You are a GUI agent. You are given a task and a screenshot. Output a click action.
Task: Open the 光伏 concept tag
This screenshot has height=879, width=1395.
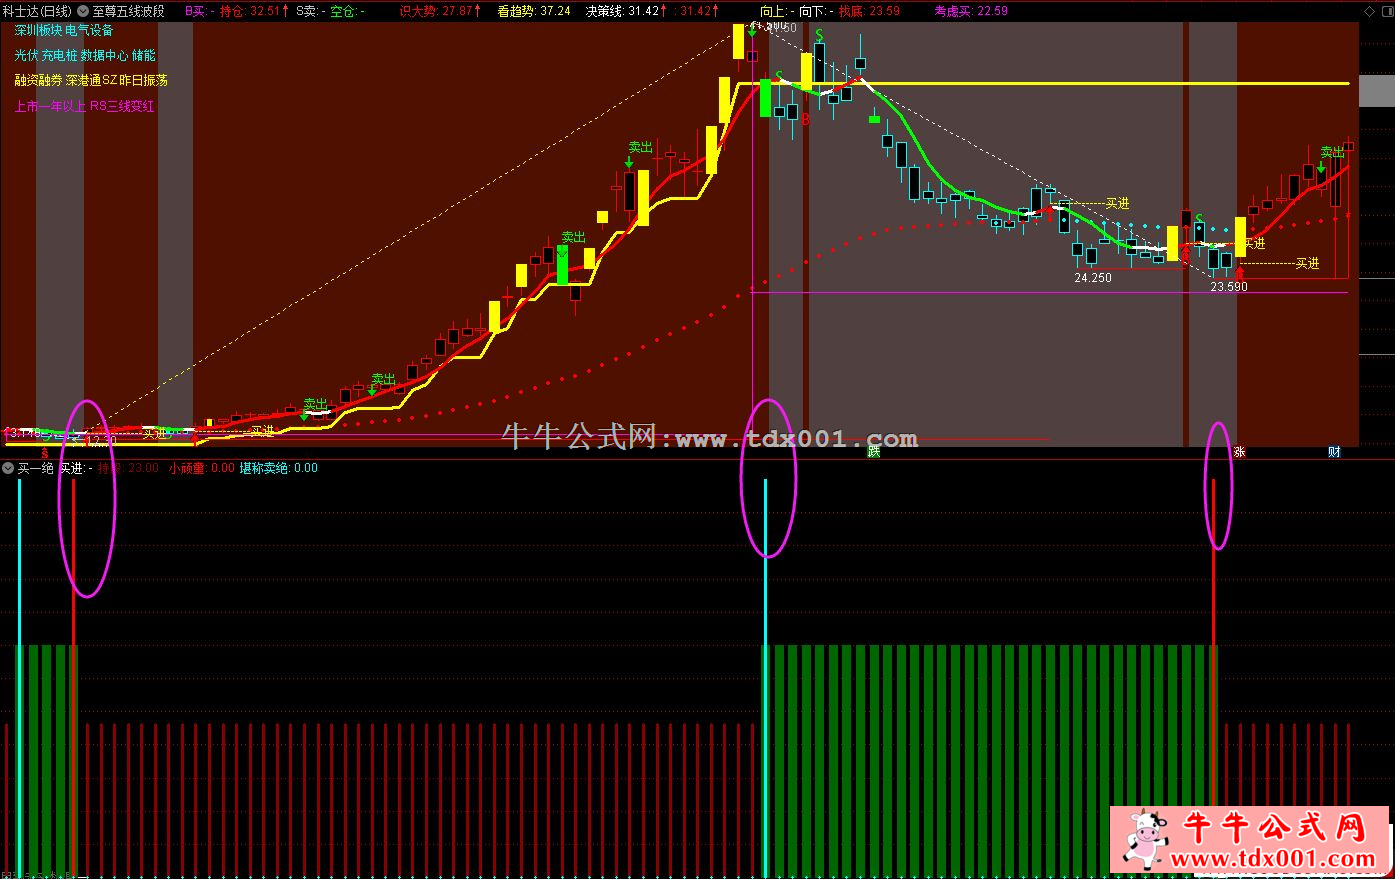click(26, 56)
